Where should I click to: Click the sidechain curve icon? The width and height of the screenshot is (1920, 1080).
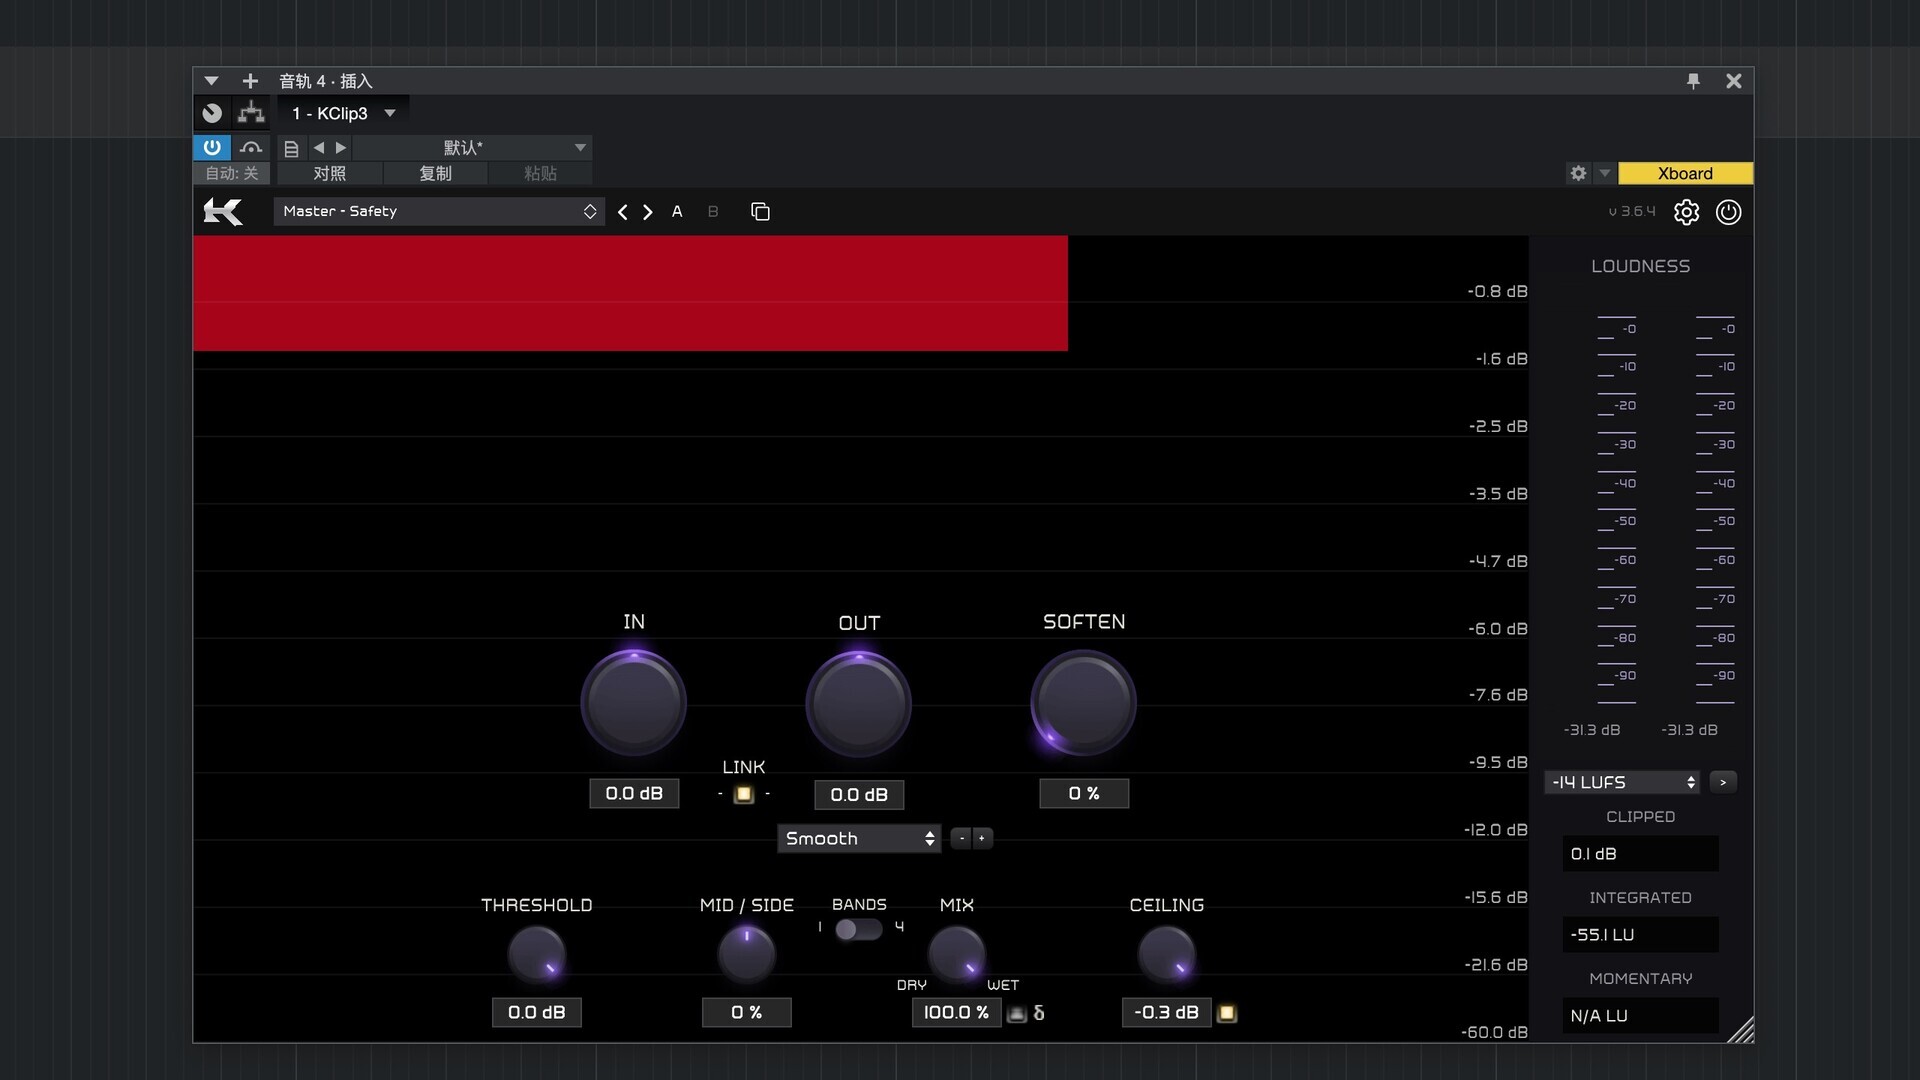click(251, 148)
